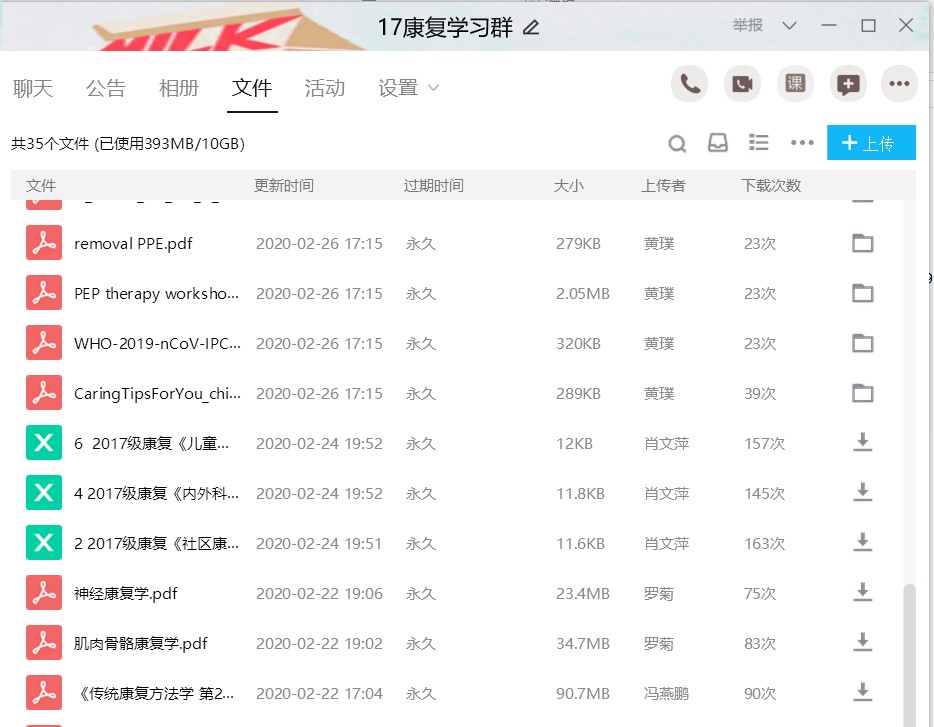
Task: Click the 举报 report link
Action: pos(748,25)
